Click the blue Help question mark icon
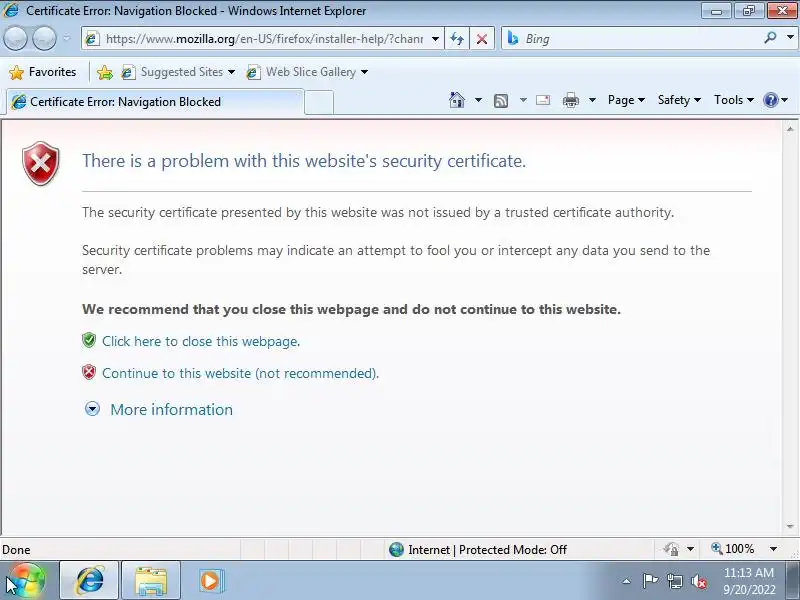Image resolution: width=800 pixels, height=600 pixels. point(770,100)
